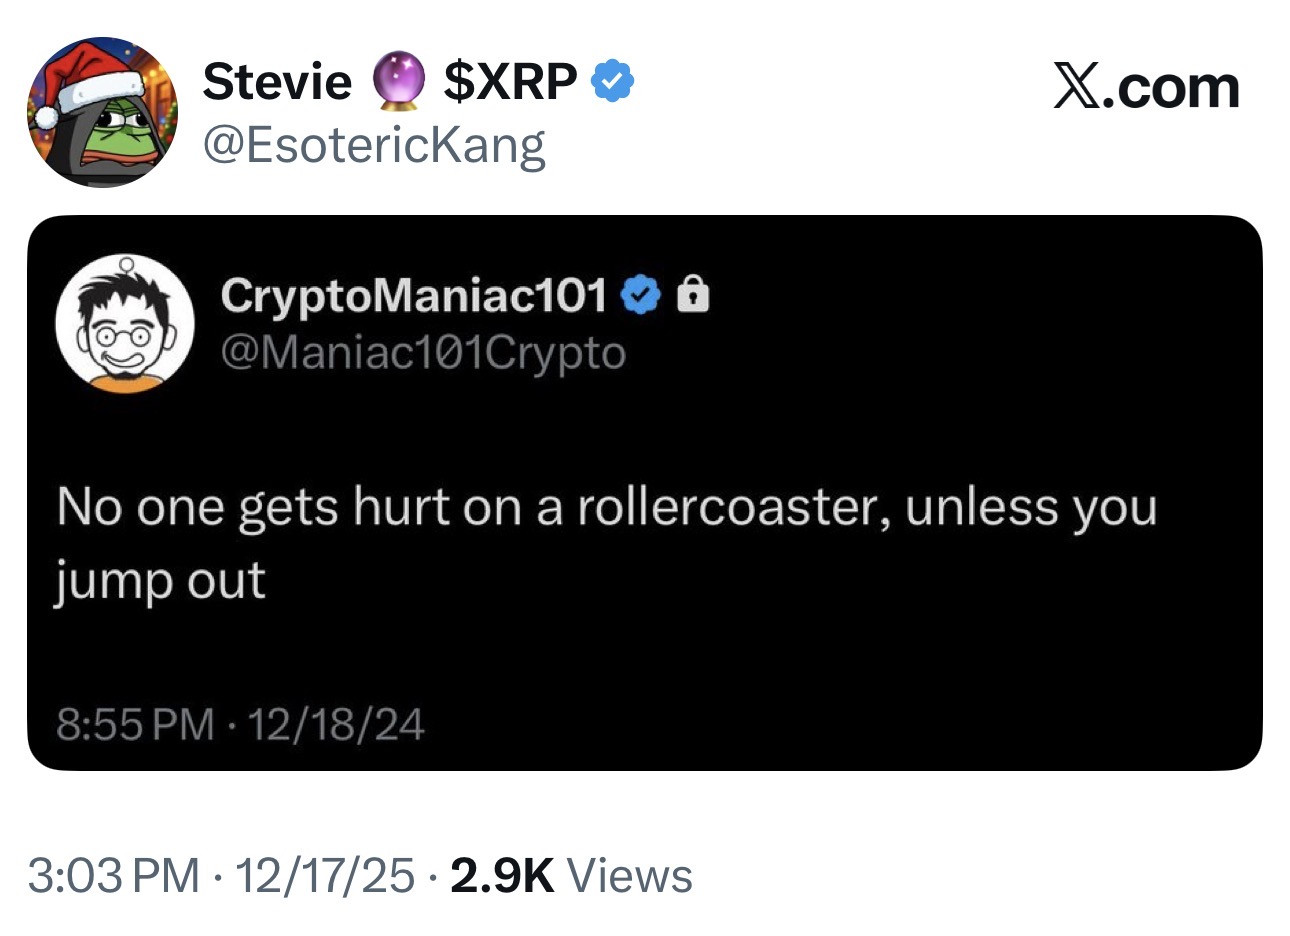The width and height of the screenshot is (1290, 936).
Task: Open the $XRP cashtag
Action: (x=510, y=81)
